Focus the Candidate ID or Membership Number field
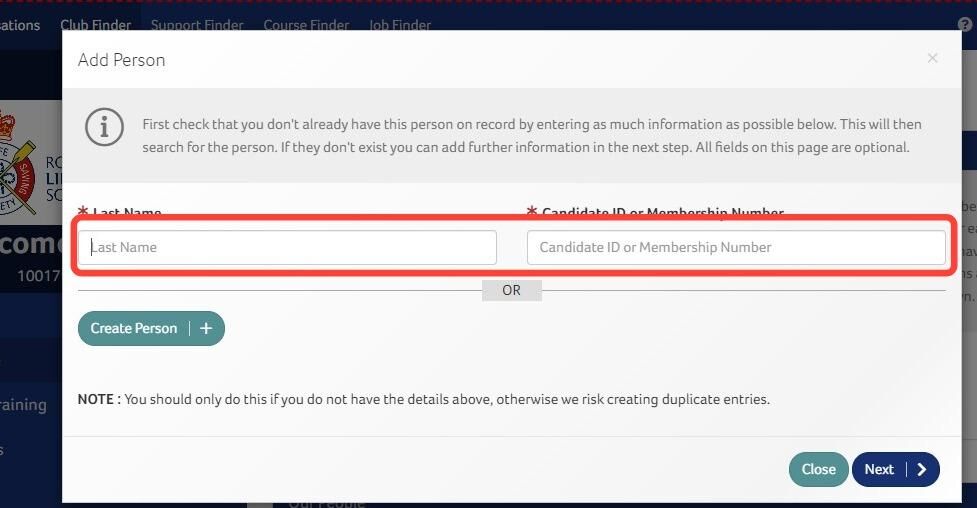977x508 pixels. click(736, 247)
